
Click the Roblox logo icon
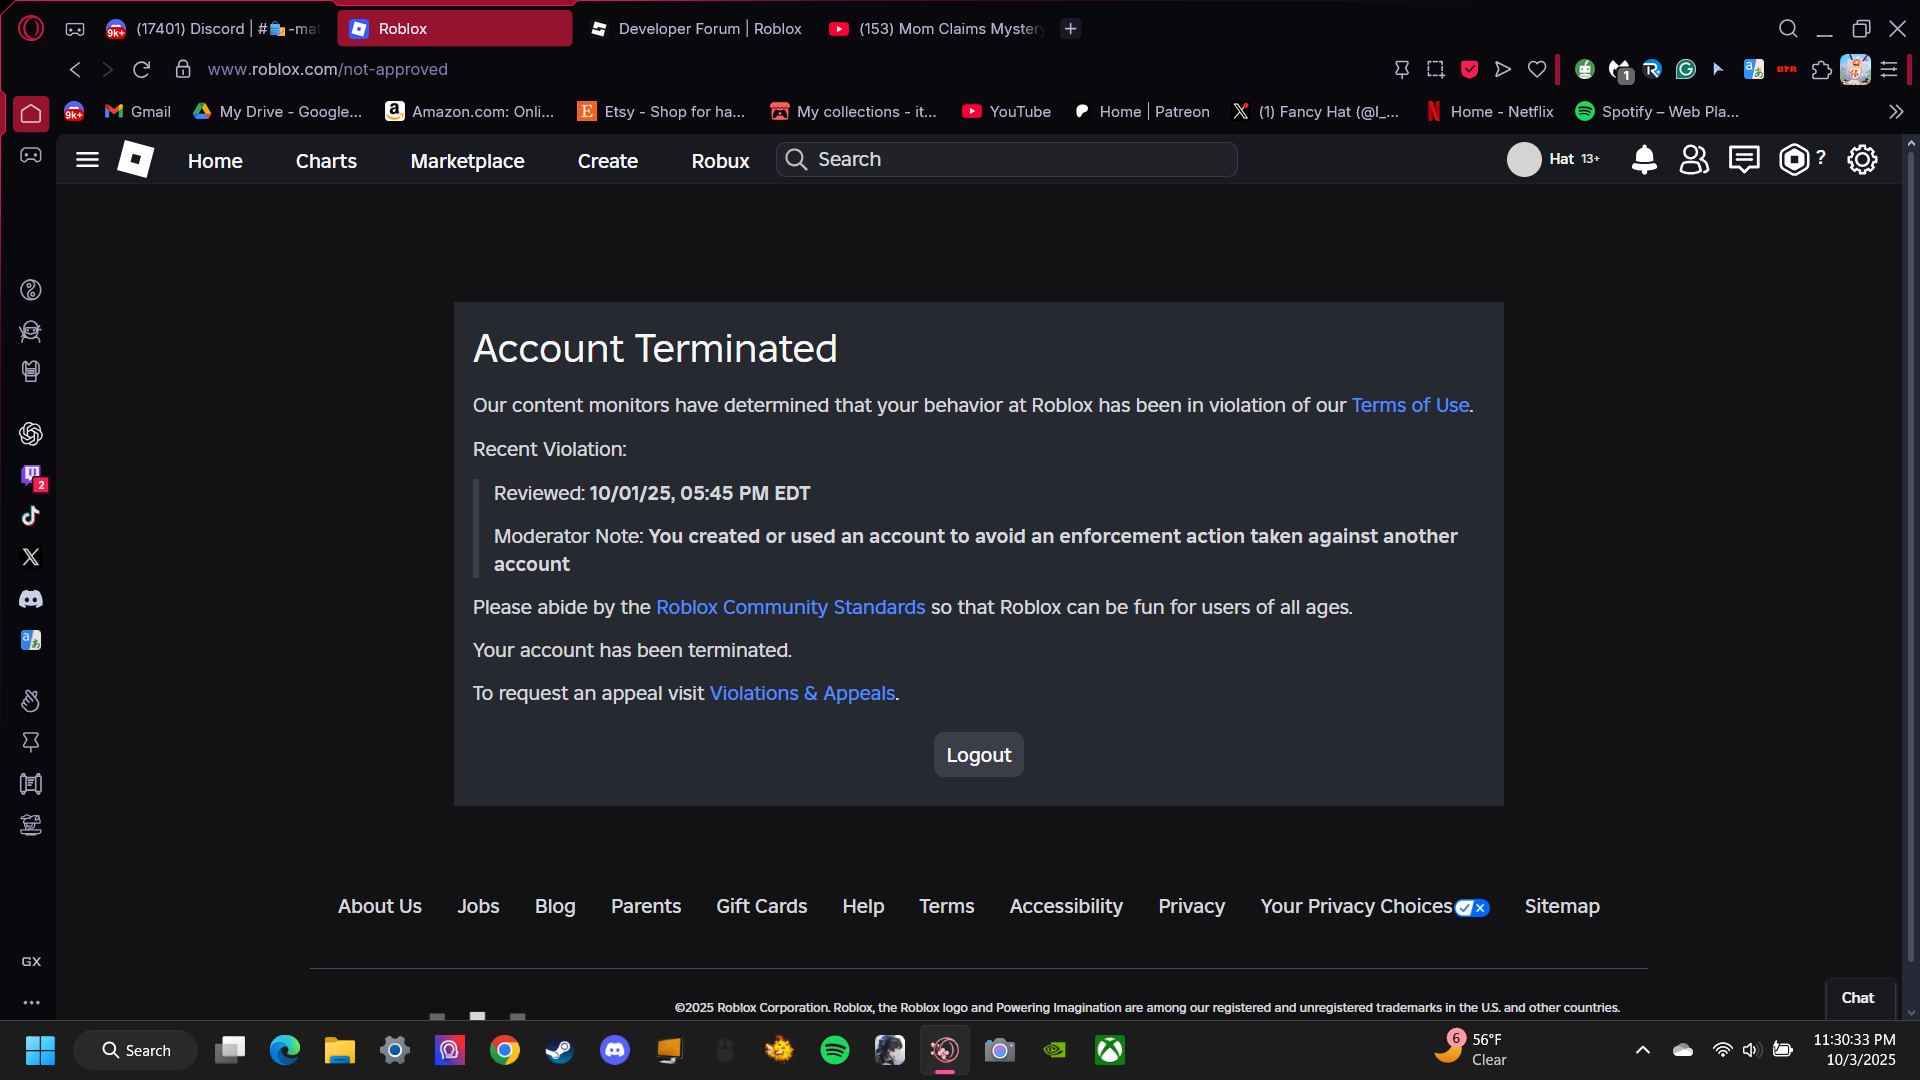tap(135, 160)
